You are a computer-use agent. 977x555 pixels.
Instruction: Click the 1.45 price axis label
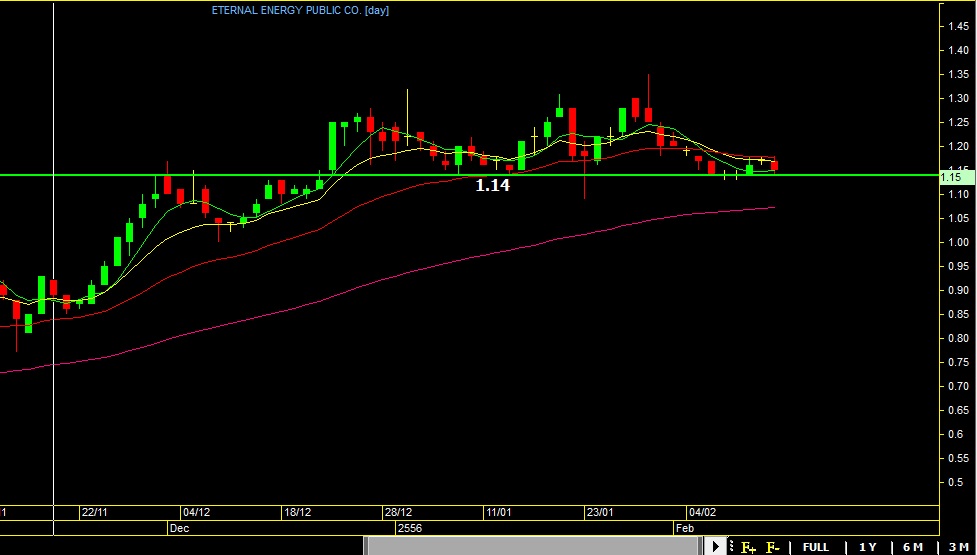tap(958, 26)
